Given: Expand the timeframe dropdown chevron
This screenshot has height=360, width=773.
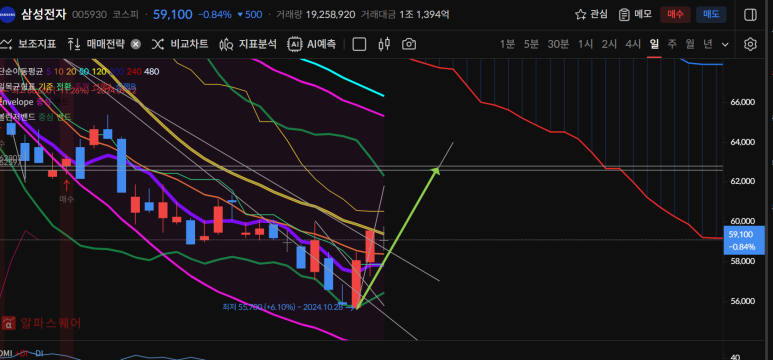Looking at the screenshot, I should (725, 44).
